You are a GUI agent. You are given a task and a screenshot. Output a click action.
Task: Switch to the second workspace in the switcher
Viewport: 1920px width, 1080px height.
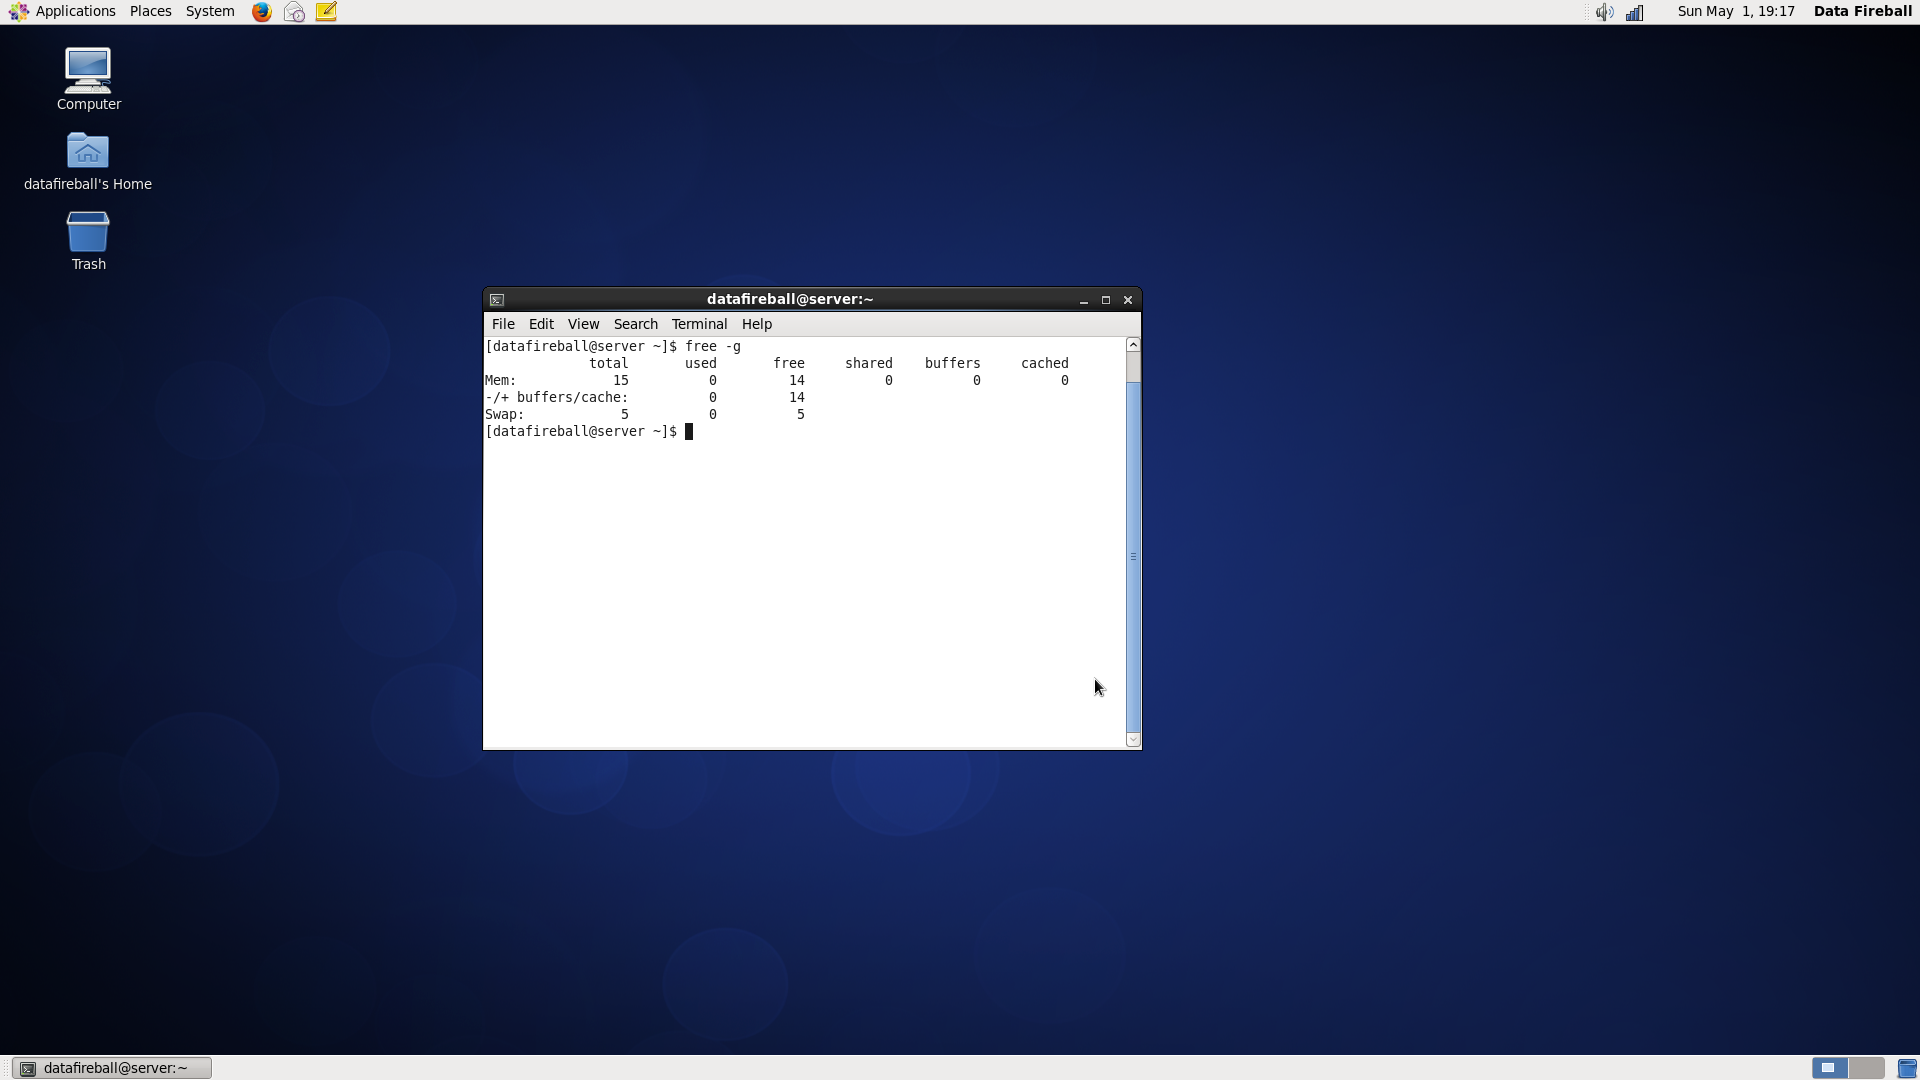1866,1068
